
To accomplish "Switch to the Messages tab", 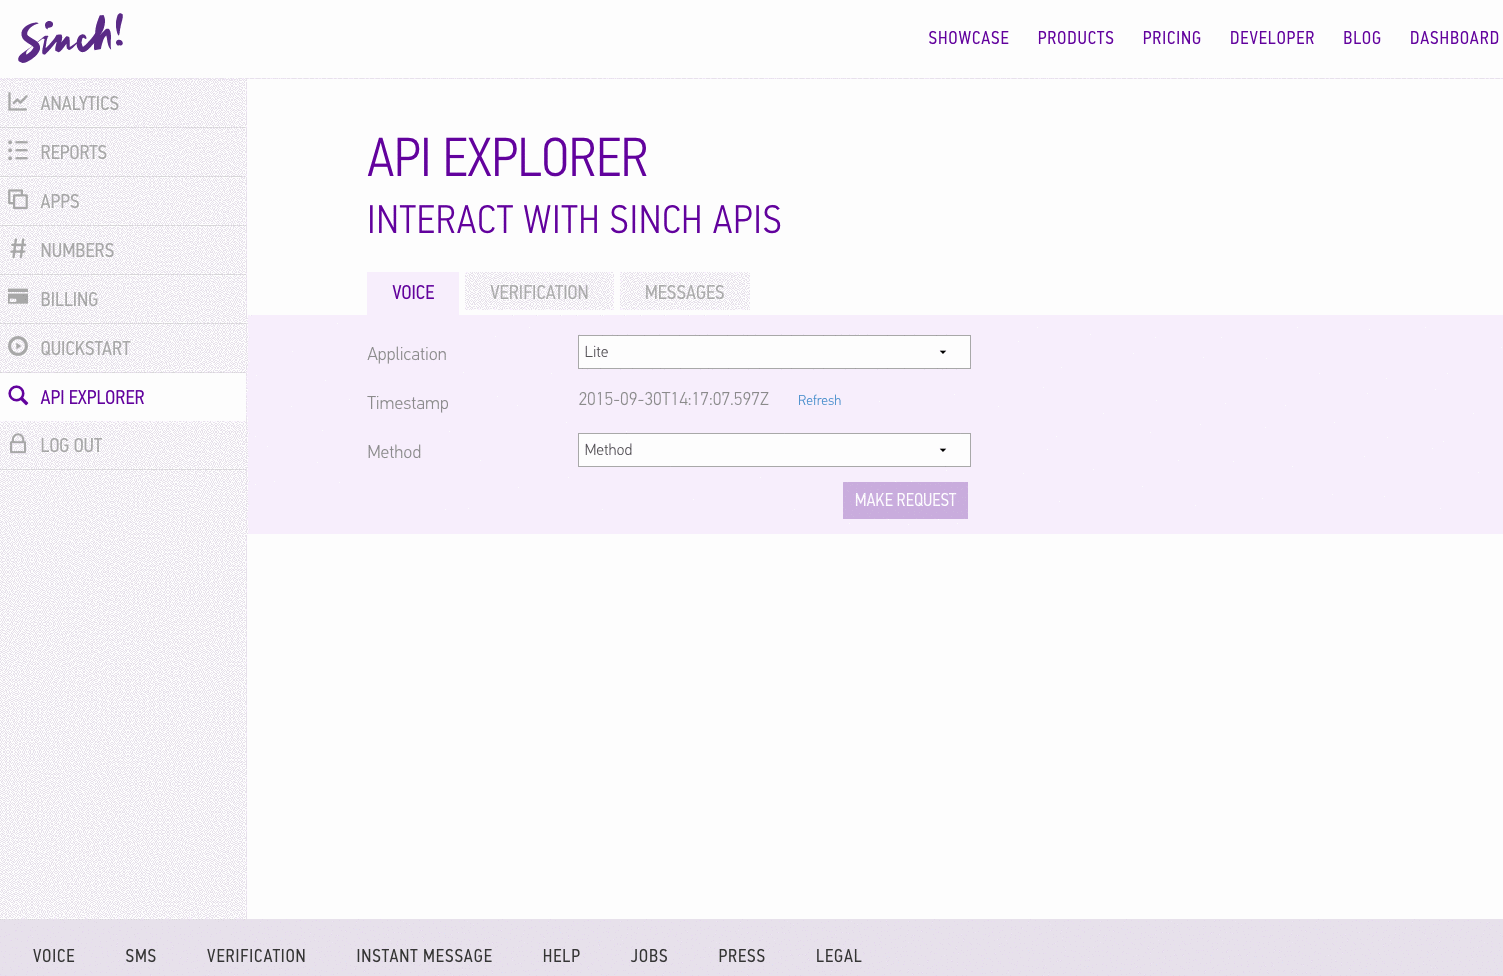I will pos(685,292).
